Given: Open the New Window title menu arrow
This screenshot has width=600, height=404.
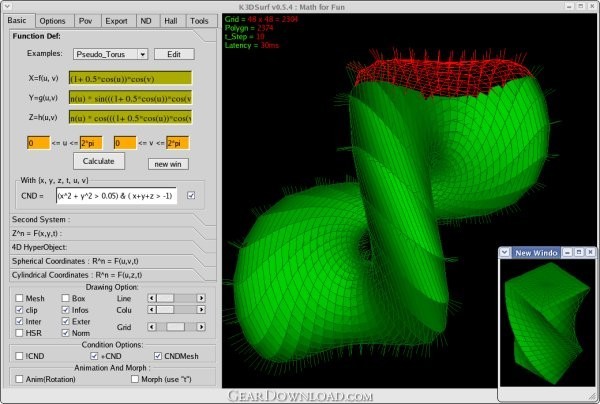Looking at the screenshot, I should coord(505,252).
